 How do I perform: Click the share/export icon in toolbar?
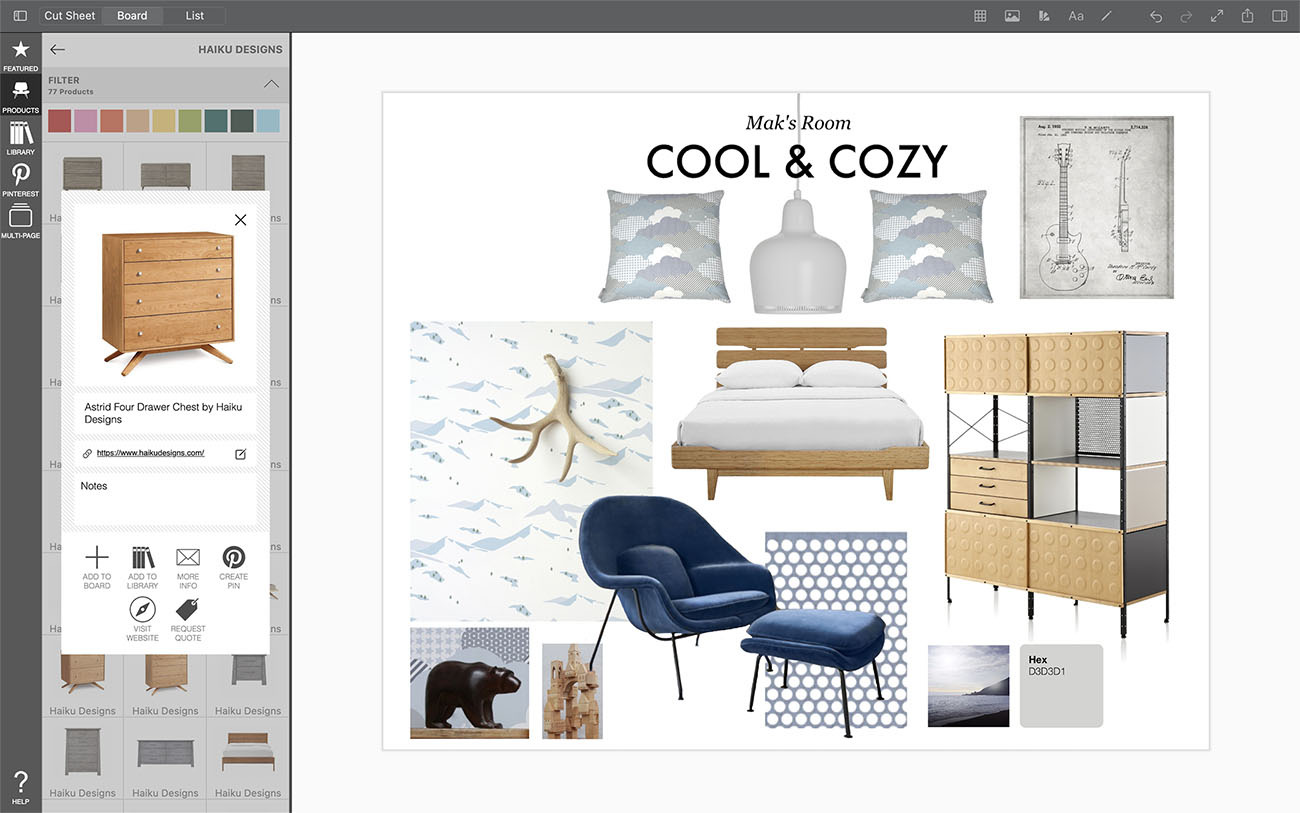tap(1247, 16)
